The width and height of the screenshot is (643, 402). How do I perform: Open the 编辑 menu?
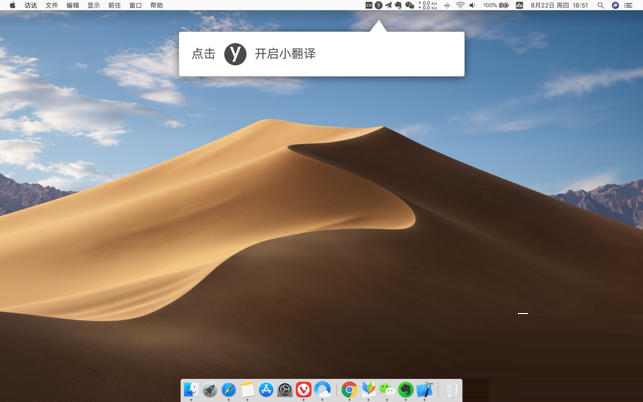click(x=72, y=5)
